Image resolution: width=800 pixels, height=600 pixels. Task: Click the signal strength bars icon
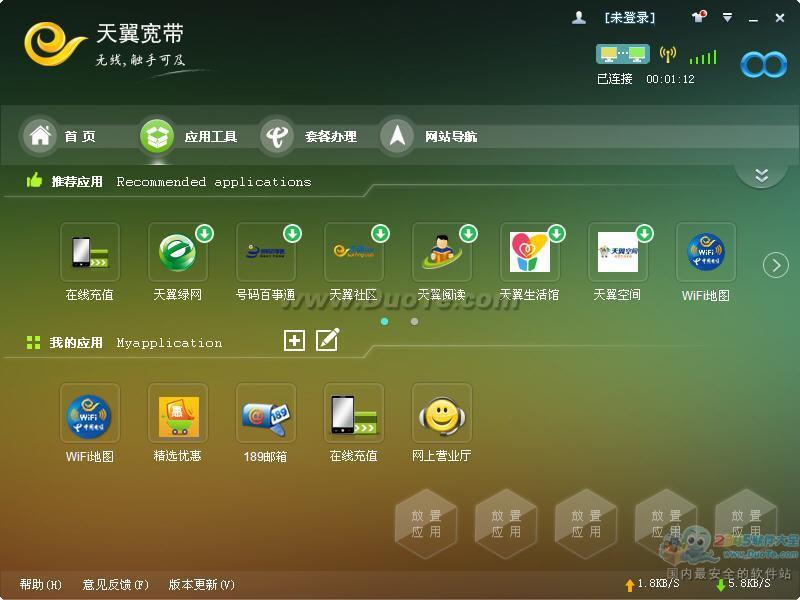tap(703, 57)
